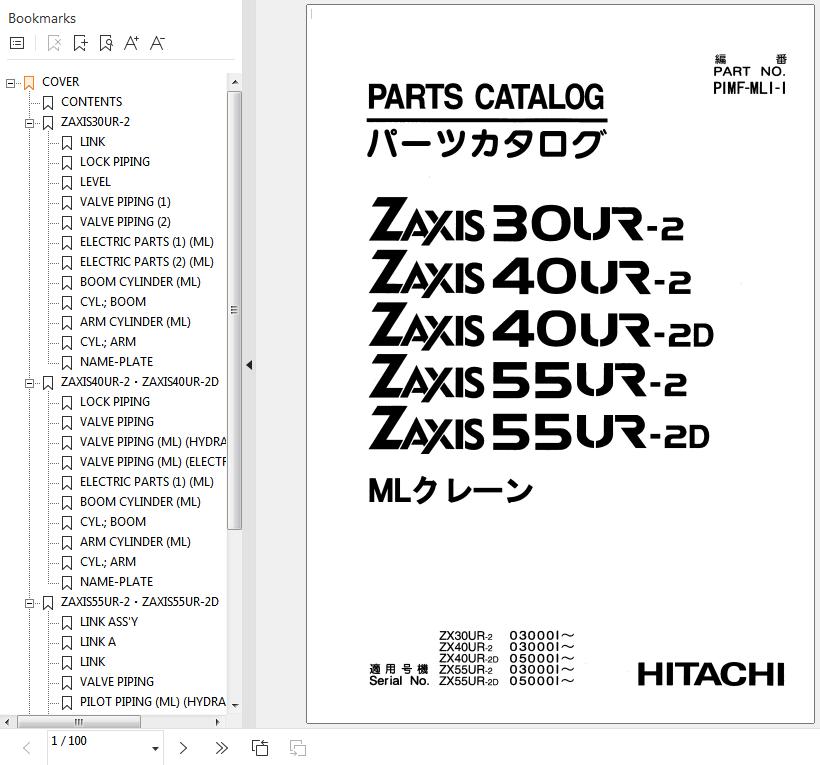Jump to the last page double arrow
Image resolution: width=820 pixels, height=765 pixels.
click(x=222, y=748)
